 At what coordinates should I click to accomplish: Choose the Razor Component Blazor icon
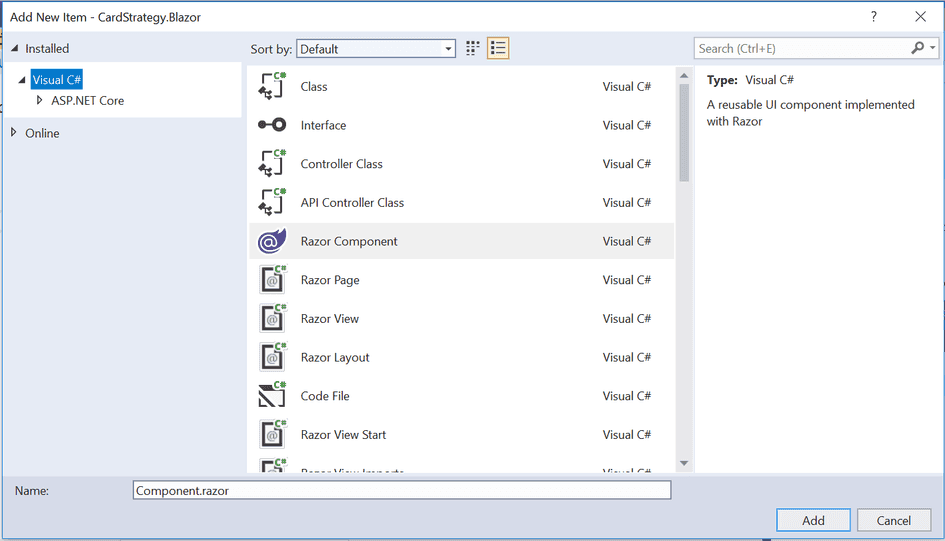[x=272, y=241]
